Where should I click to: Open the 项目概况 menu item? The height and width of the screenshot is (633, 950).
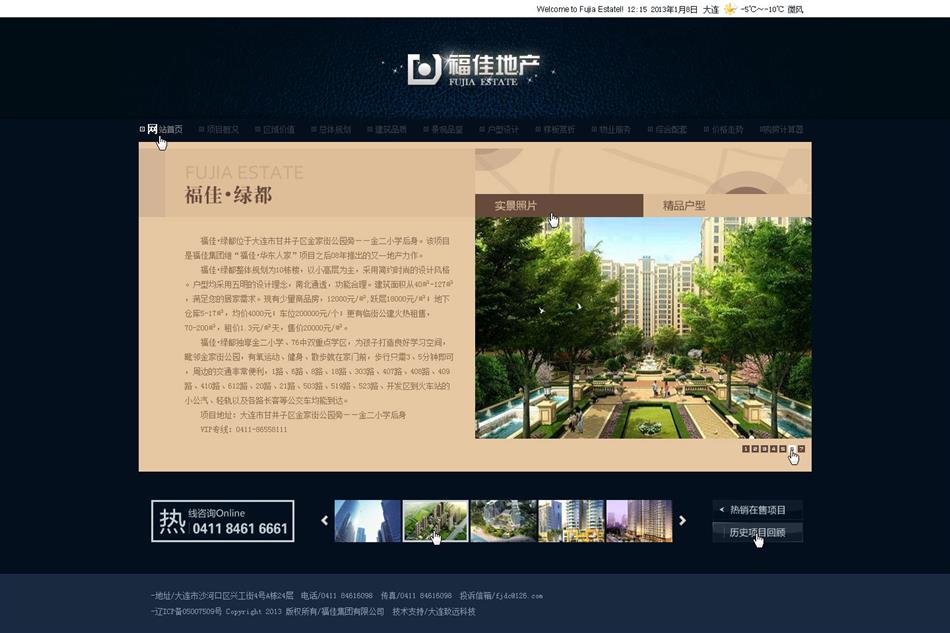point(220,129)
